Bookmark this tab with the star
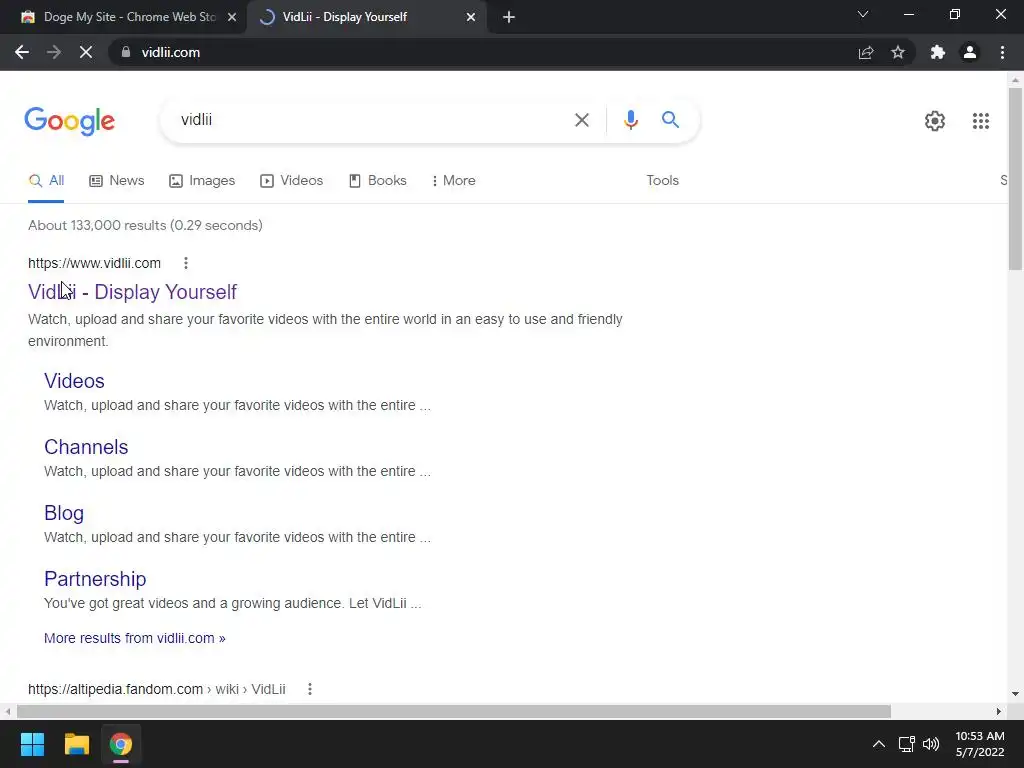 898,52
